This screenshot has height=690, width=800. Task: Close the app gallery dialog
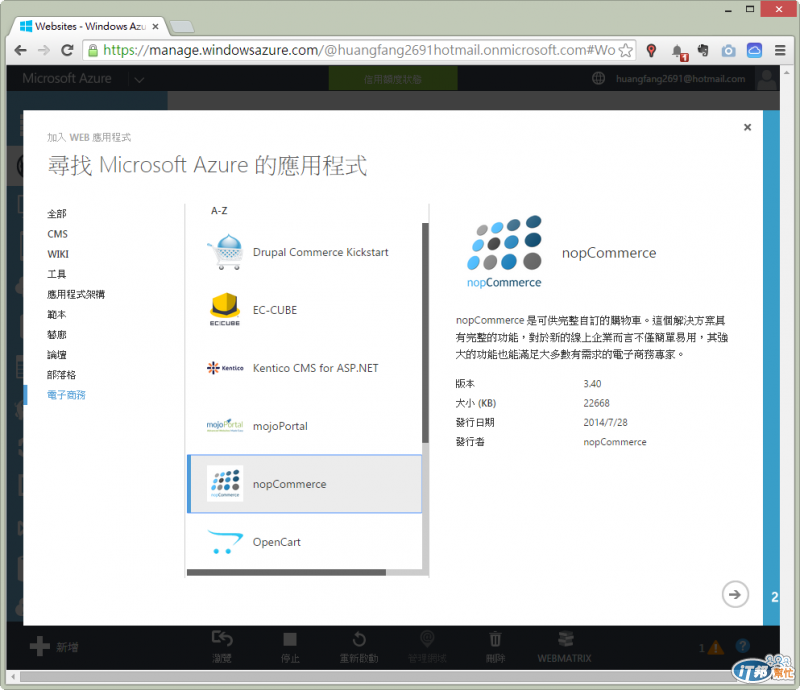747,127
